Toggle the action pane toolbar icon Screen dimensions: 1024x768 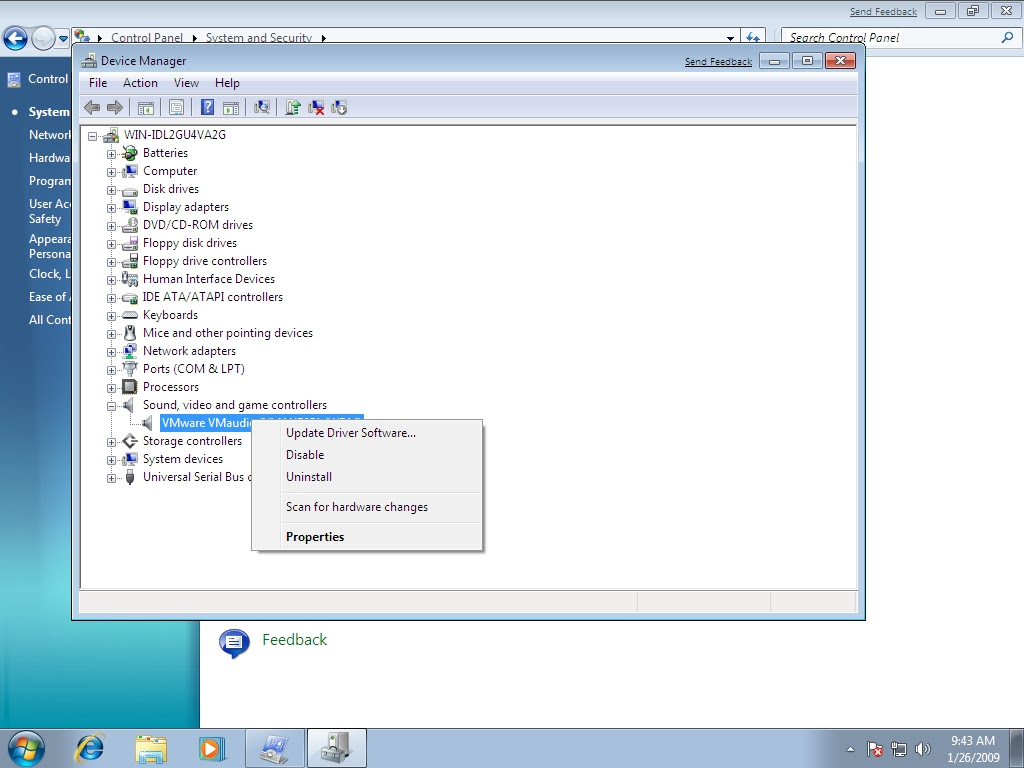[x=231, y=107]
